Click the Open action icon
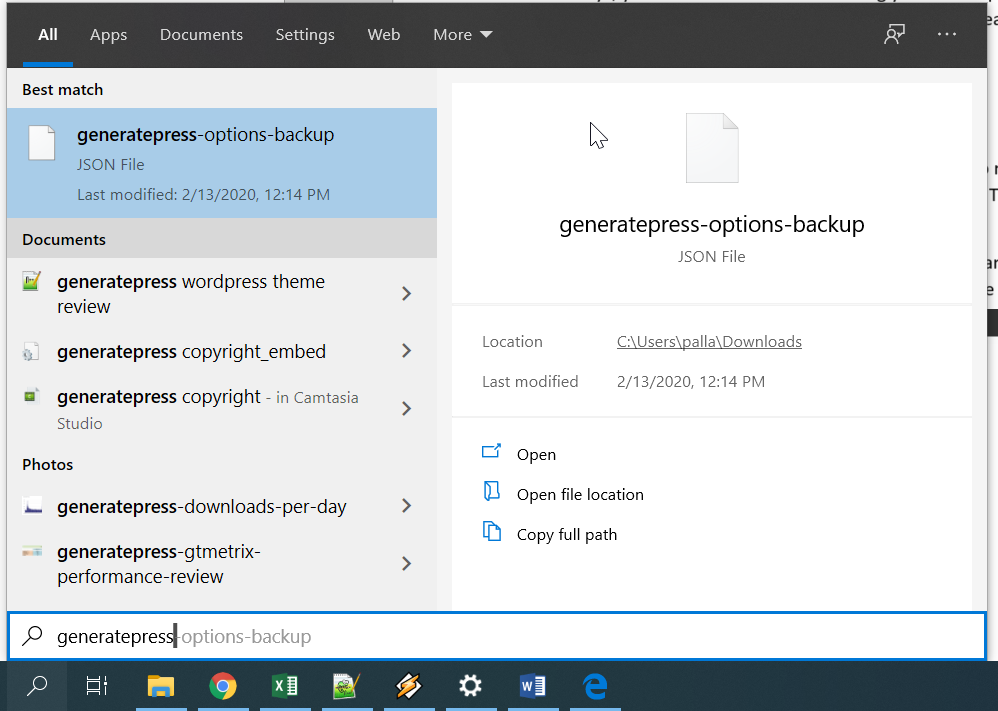Image resolution: width=998 pixels, height=711 pixels. 491,451
